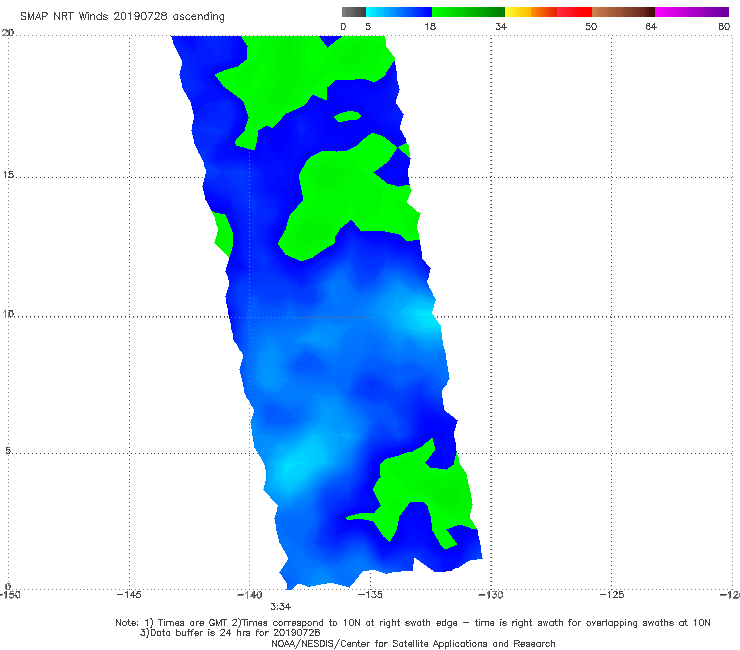Click the blue segment of the wind color bar
The height and width of the screenshot is (650, 740).
399,12
